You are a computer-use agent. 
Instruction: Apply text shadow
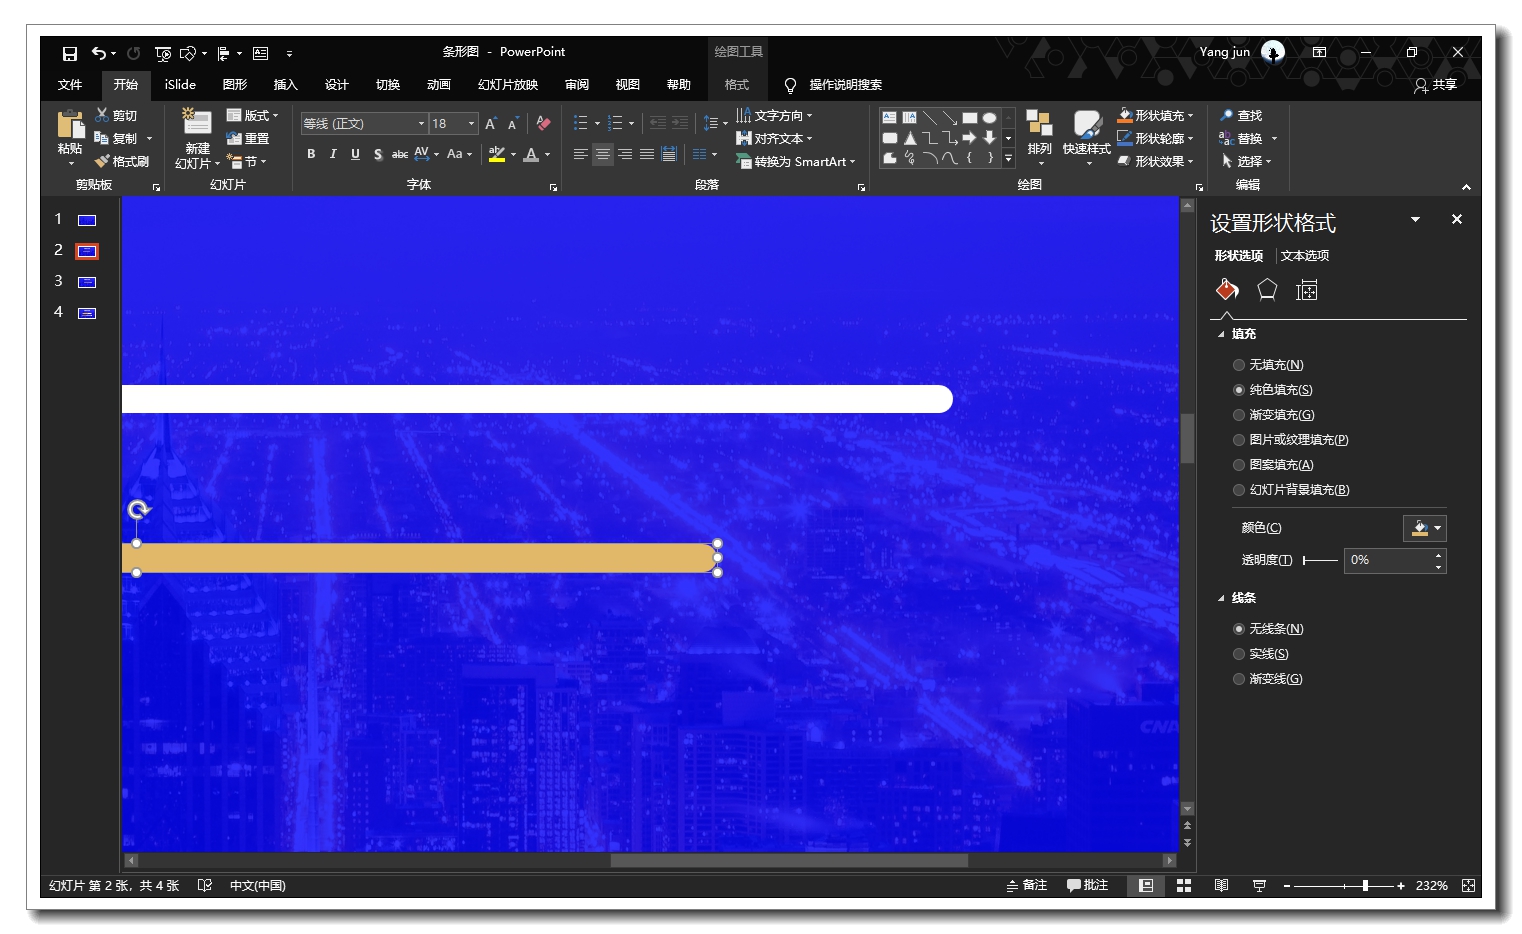[x=377, y=154]
